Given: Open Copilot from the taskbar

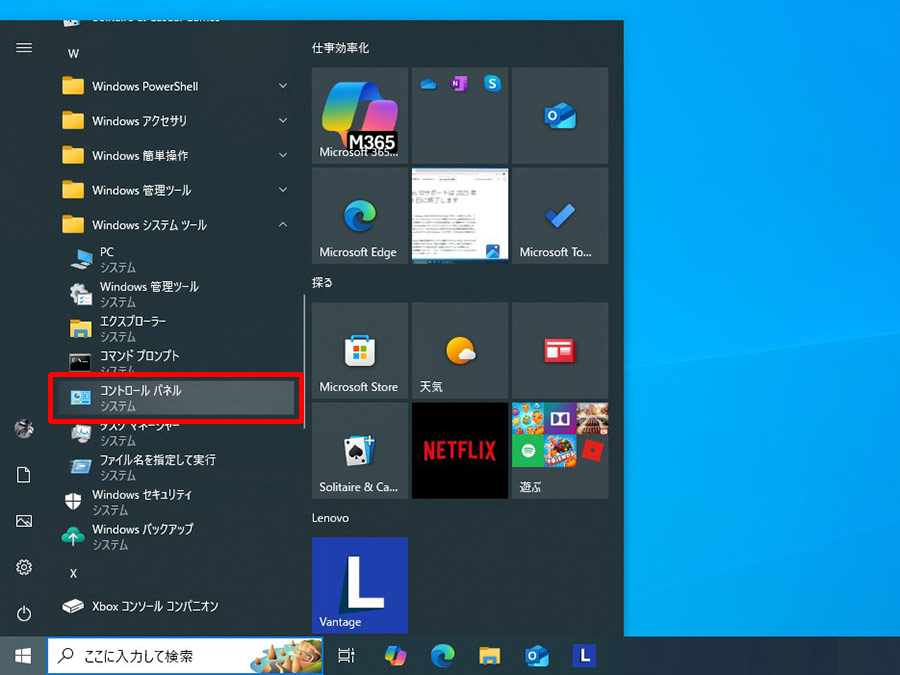Looking at the screenshot, I should [395, 655].
